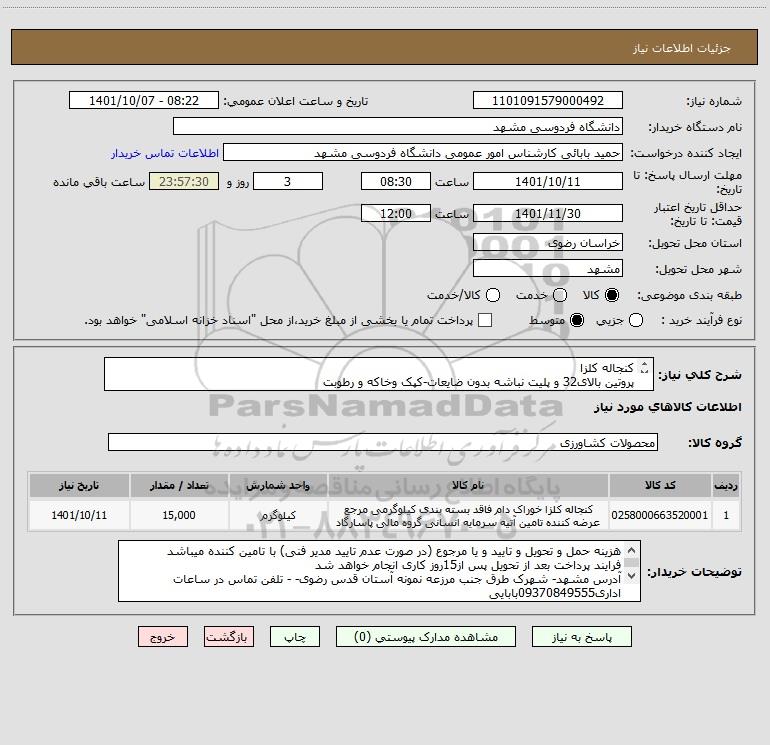Click scroll arrows in description box

[644, 368]
